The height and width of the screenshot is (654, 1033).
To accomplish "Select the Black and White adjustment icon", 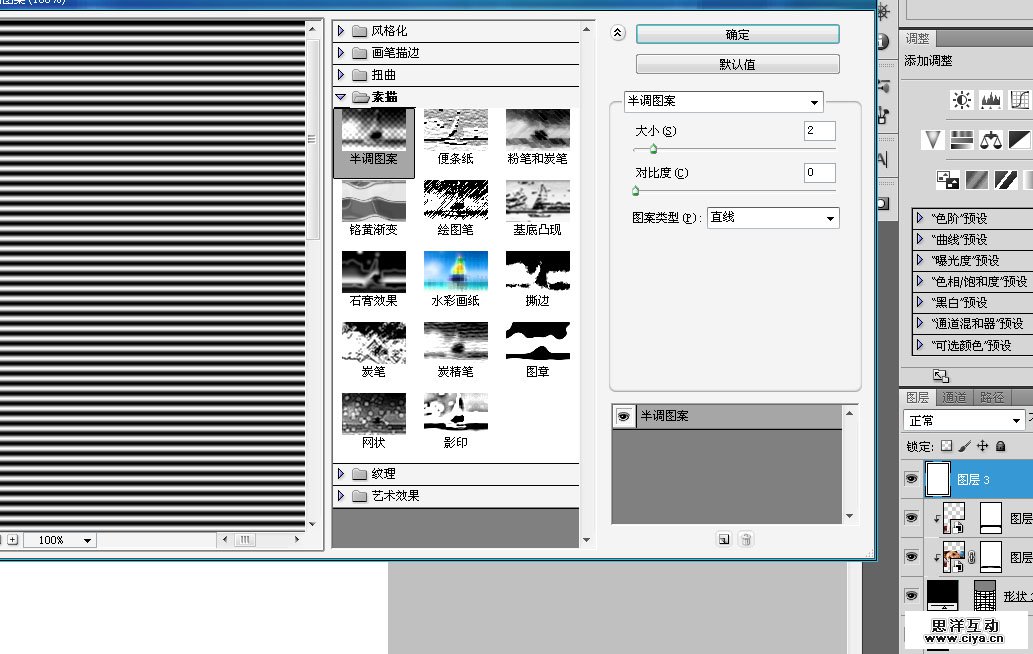I will (1021, 140).
